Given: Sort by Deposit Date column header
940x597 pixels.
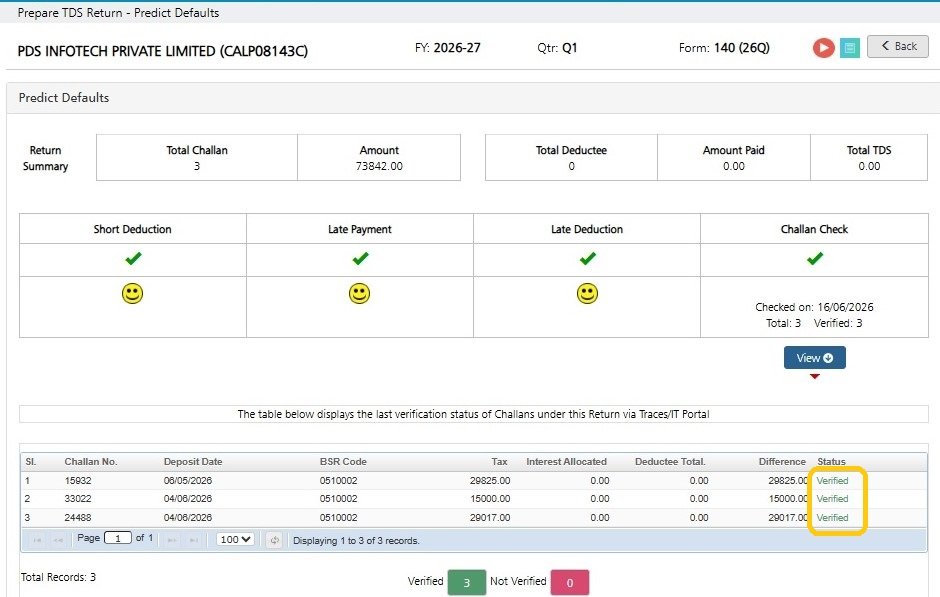Looking at the screenshot, I should pyautogui.click(x=193, y=462).
